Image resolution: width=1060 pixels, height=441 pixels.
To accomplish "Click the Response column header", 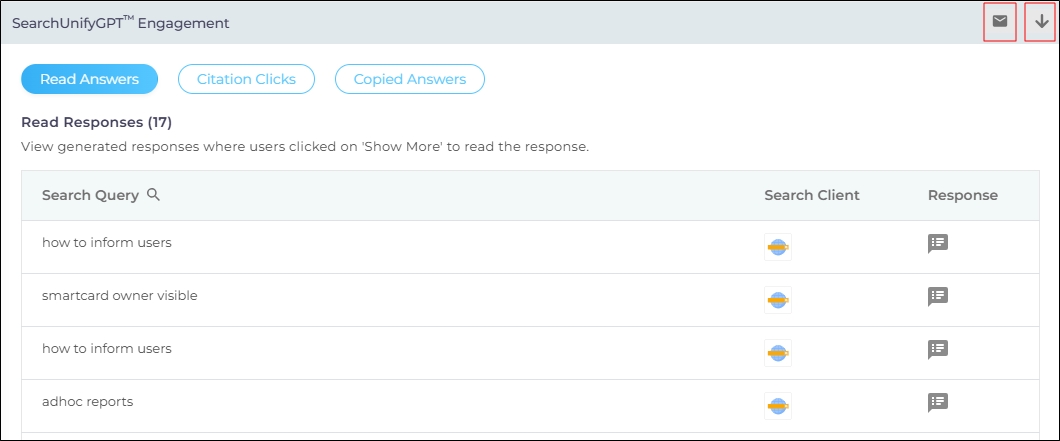I will pos(962,195).
